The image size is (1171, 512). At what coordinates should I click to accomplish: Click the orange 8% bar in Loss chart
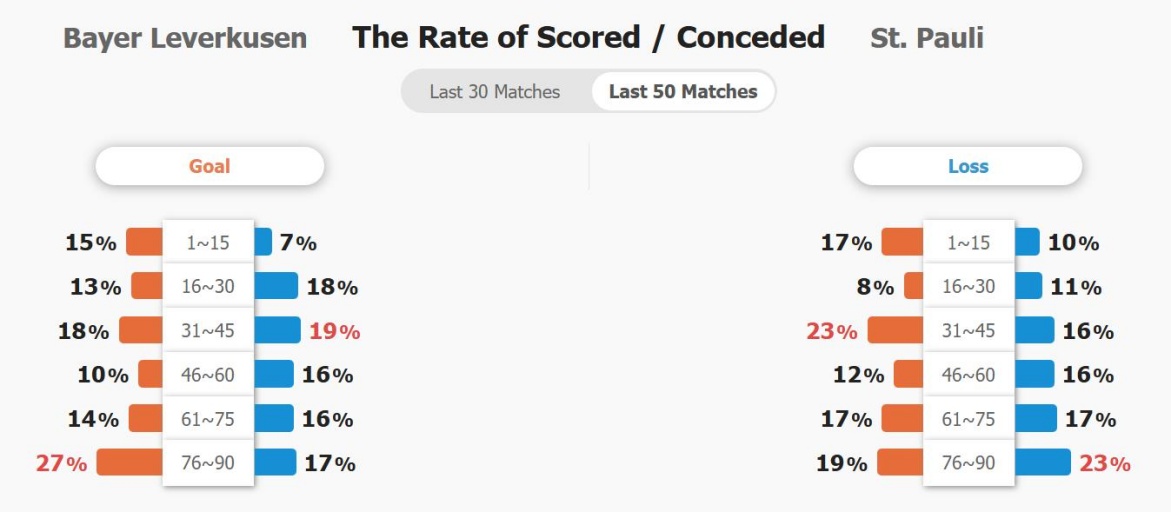914,287
